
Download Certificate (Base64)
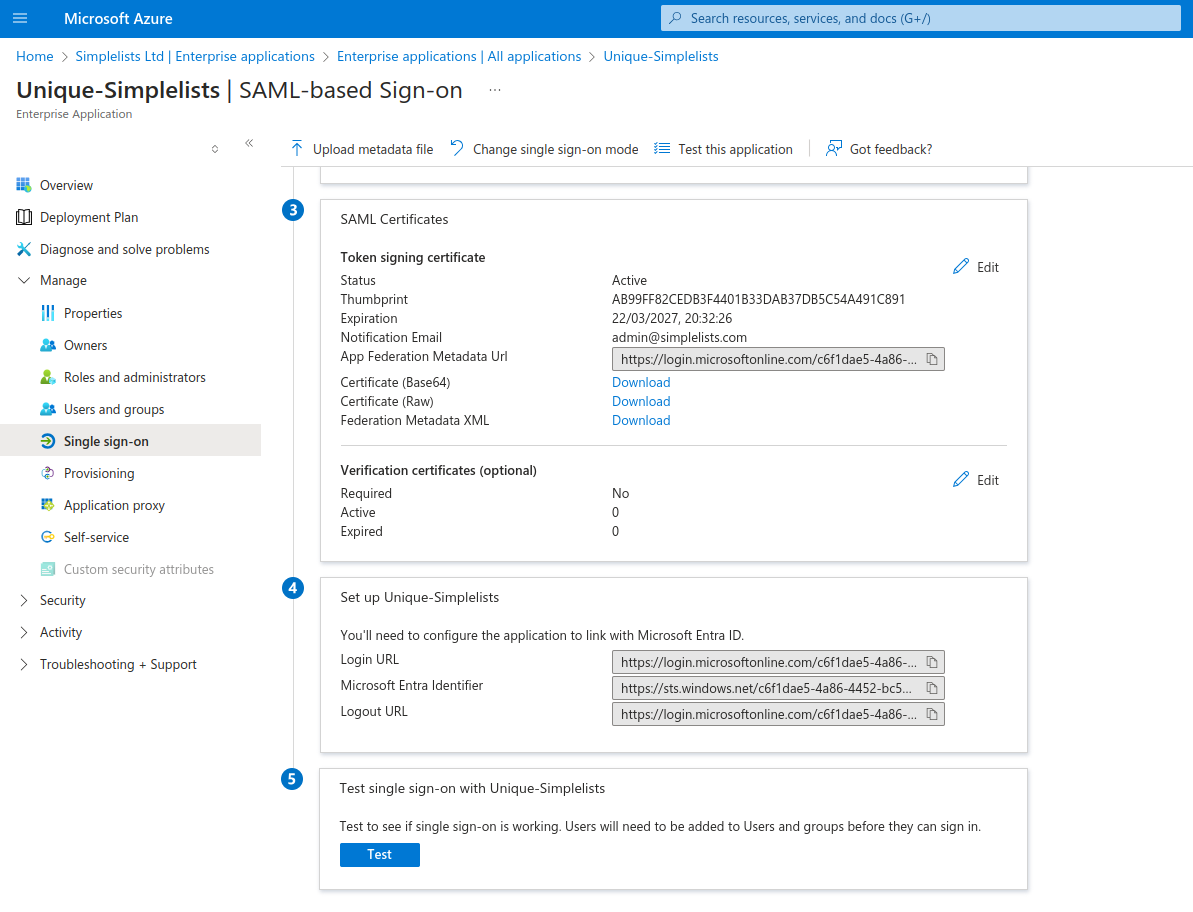(641, 382)
